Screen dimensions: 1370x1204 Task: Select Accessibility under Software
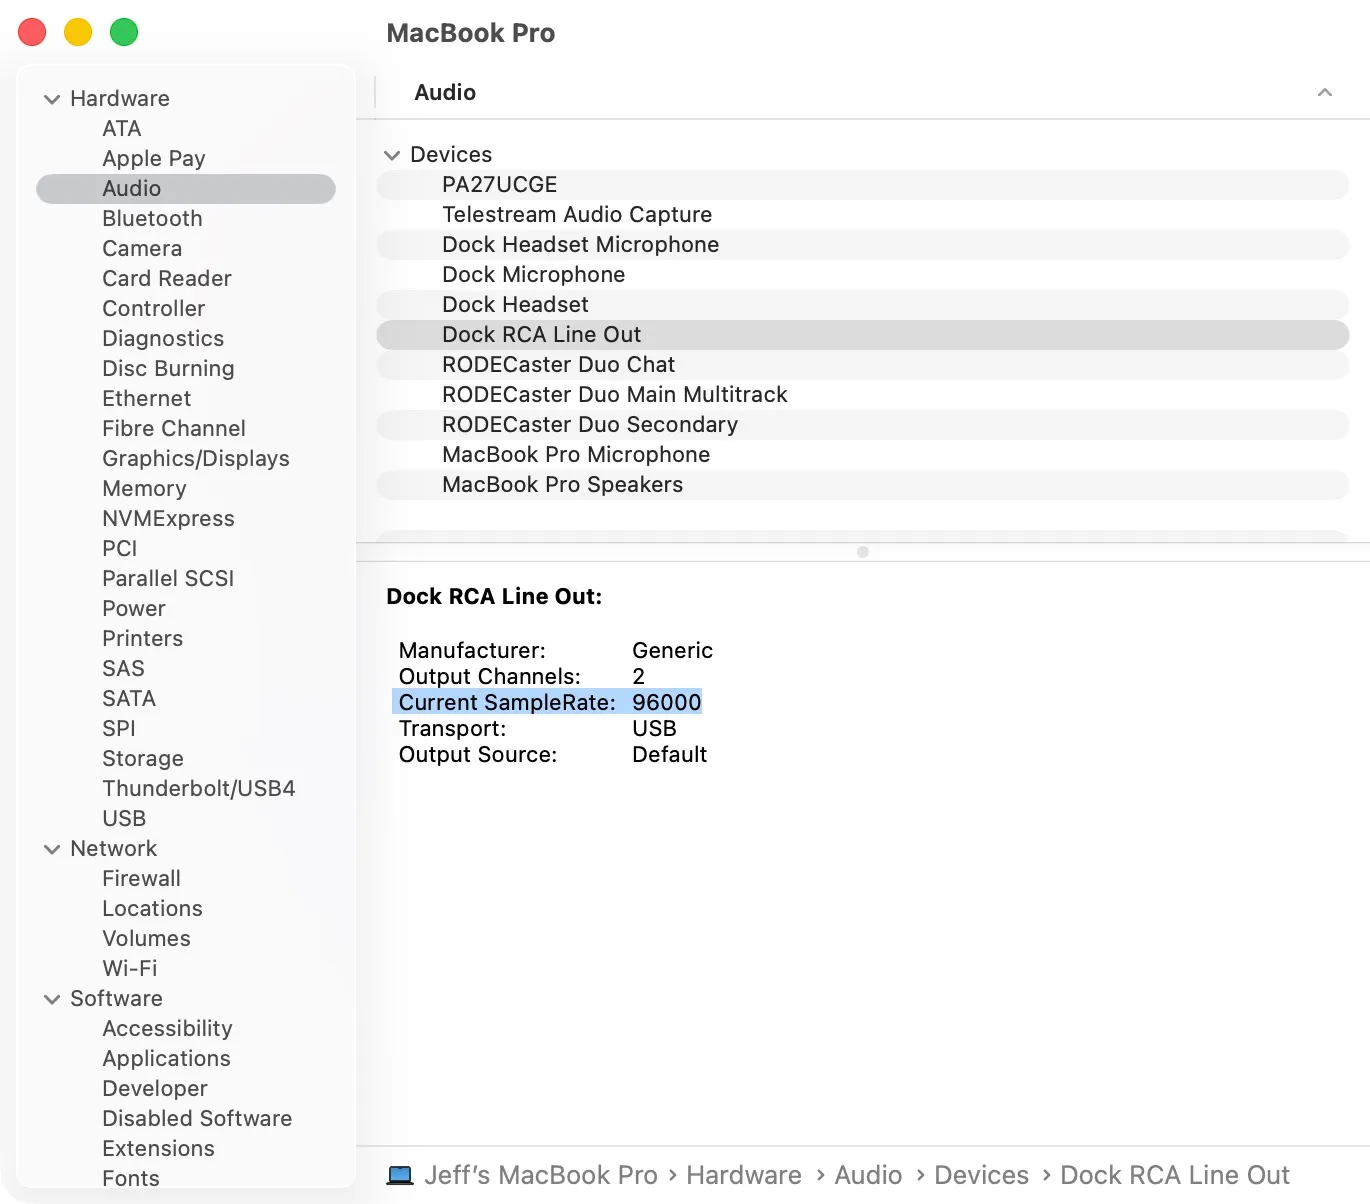pyautogui.click(x=167, y=1029)
